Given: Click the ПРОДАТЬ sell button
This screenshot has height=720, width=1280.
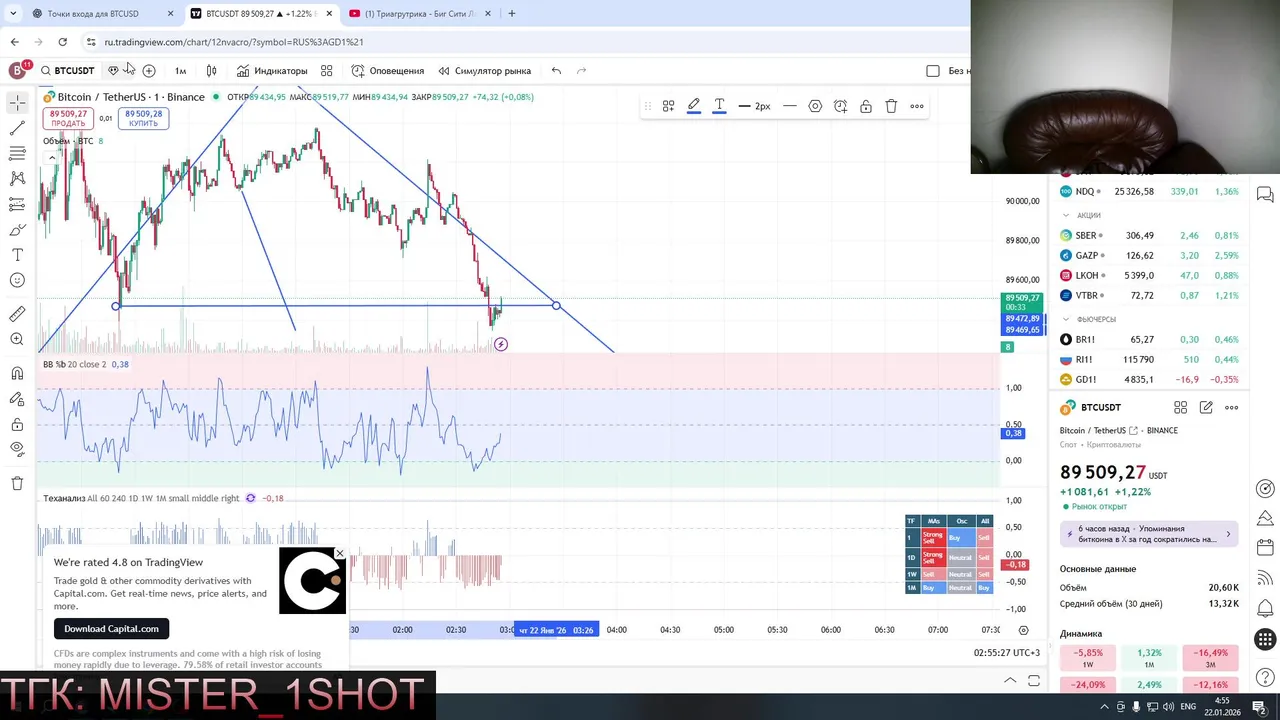Looking at the screenshot, I should pyautogui.click(x=69, y=119).
